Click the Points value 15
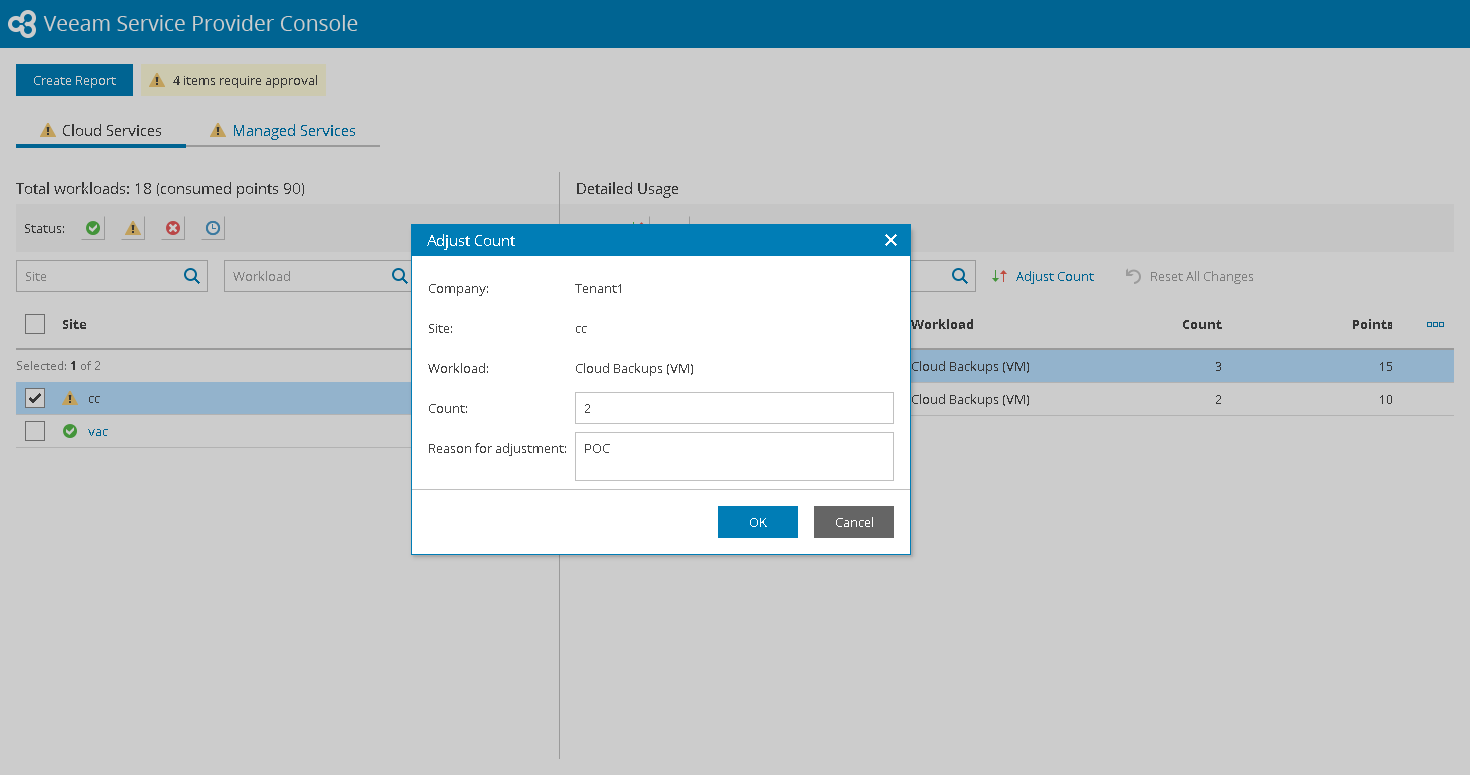Screen dimensions: 1470x775 click(1385, 366)
